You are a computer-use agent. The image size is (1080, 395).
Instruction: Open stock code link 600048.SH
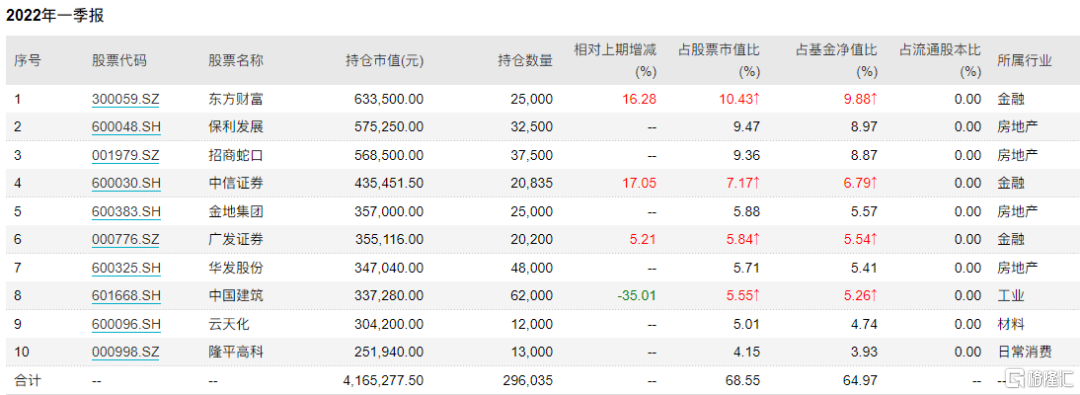[125, 128]
